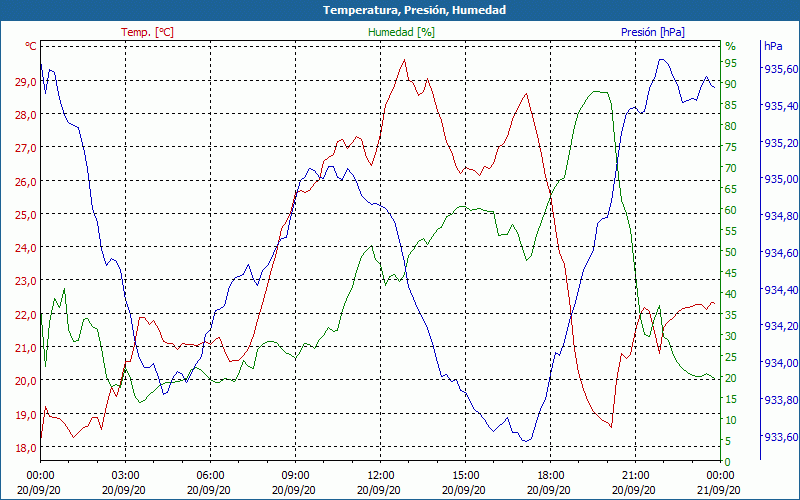Click the 28,0 temperature axis value
800x500 pixels.
[x=26, y=115]
